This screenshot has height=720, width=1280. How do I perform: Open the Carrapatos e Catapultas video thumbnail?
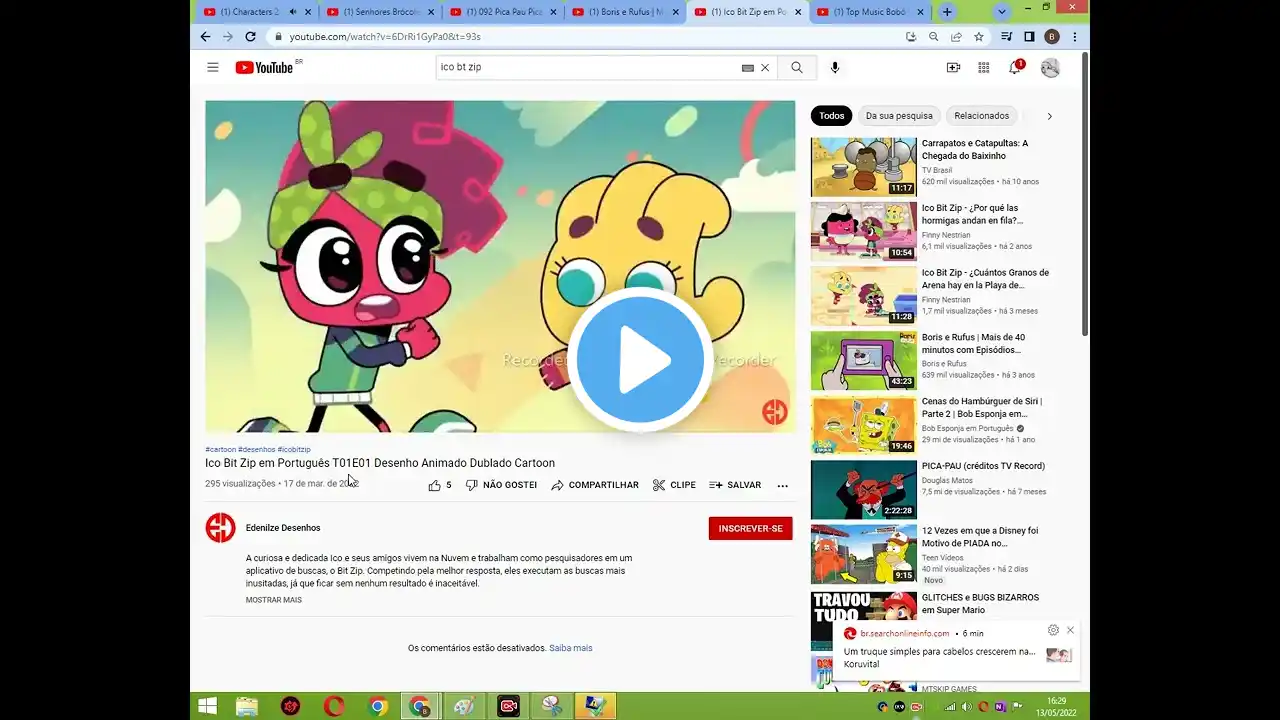coord(863,167)
